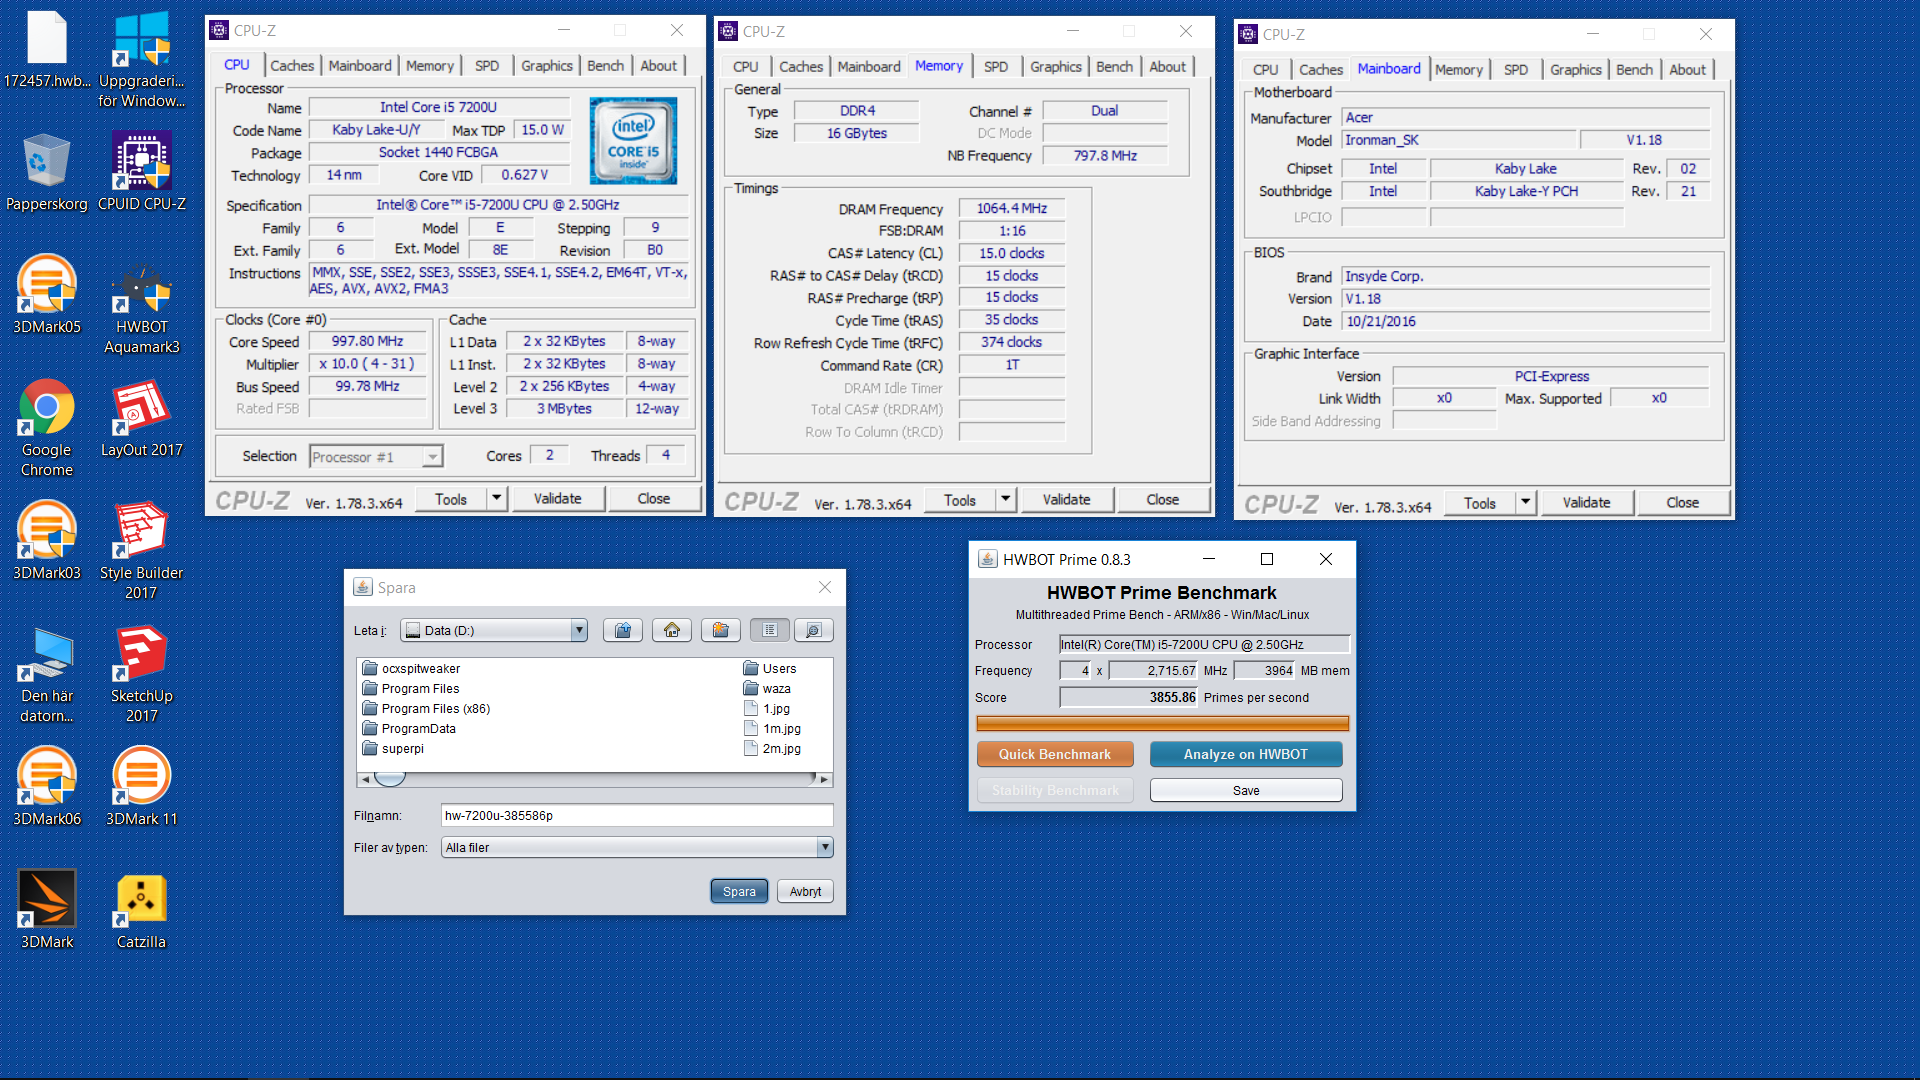The image size is (1920, 1080).
Task: Select the ocxspitweaker folder in file list
Action: pyautogui.click(x=411, y=668)
